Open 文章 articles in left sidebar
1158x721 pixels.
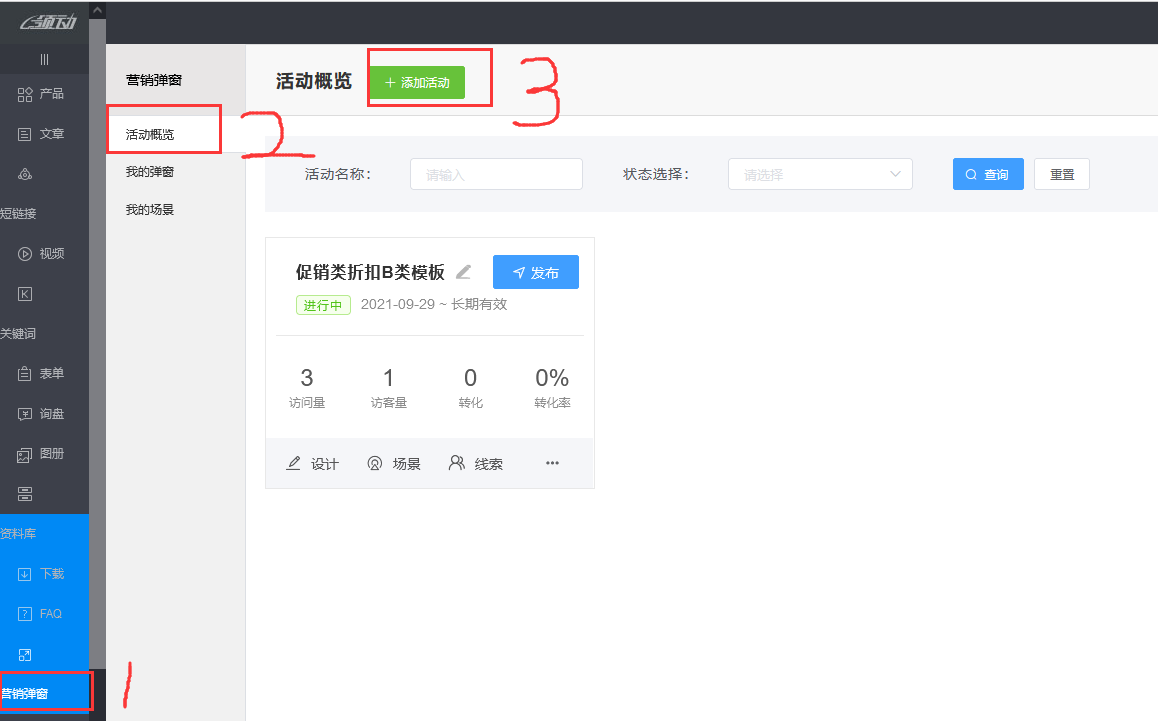point(42,134)
